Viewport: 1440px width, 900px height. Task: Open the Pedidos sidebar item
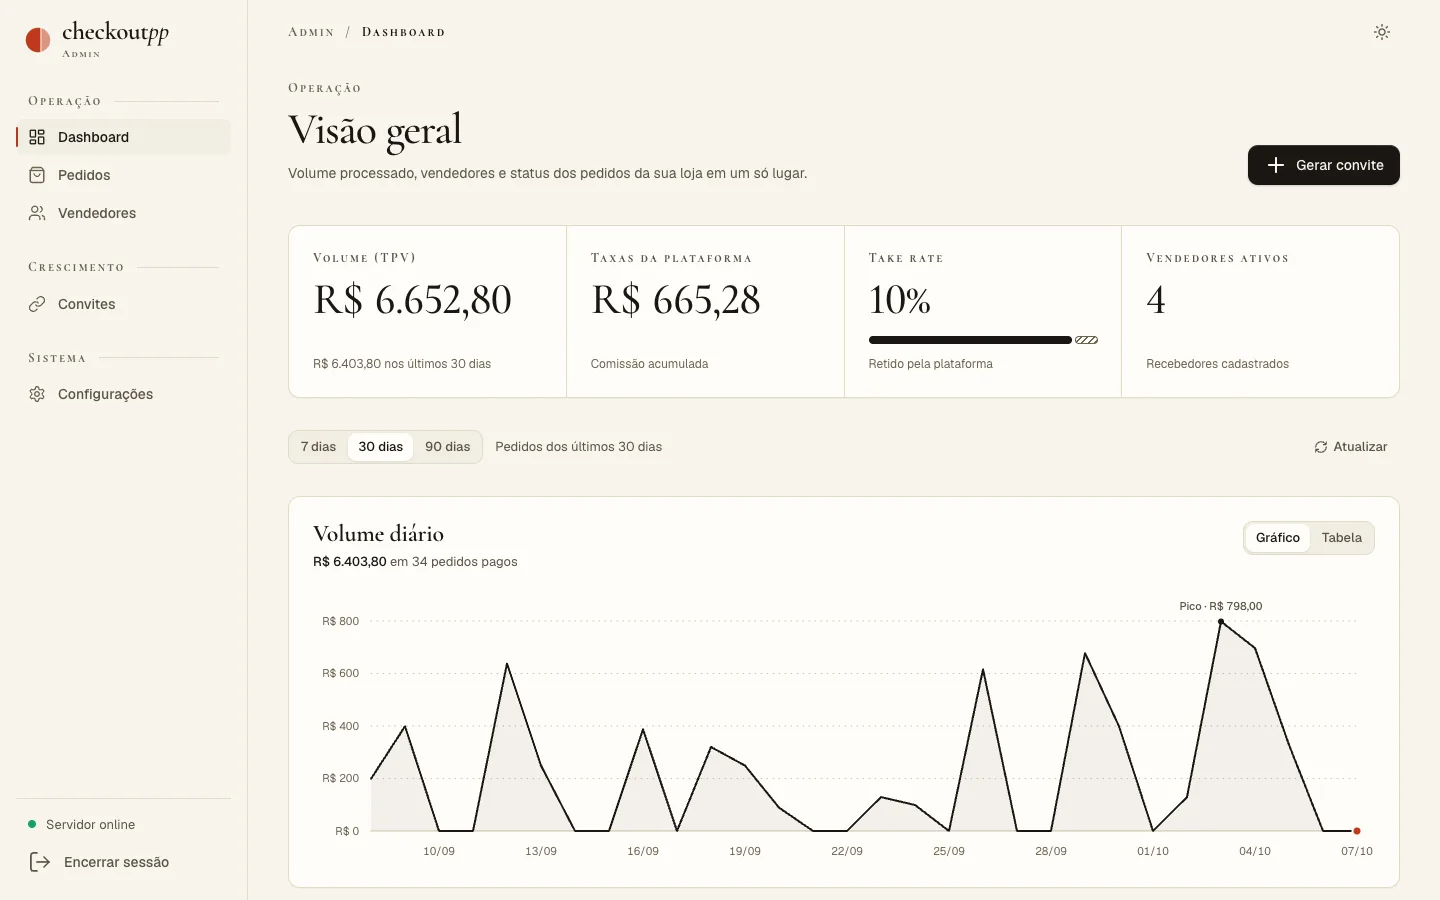(x=123, y=175)
